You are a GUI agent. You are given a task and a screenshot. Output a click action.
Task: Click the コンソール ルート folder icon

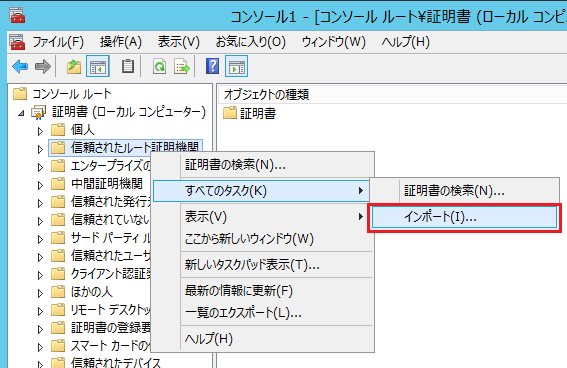tap(20, 94)
